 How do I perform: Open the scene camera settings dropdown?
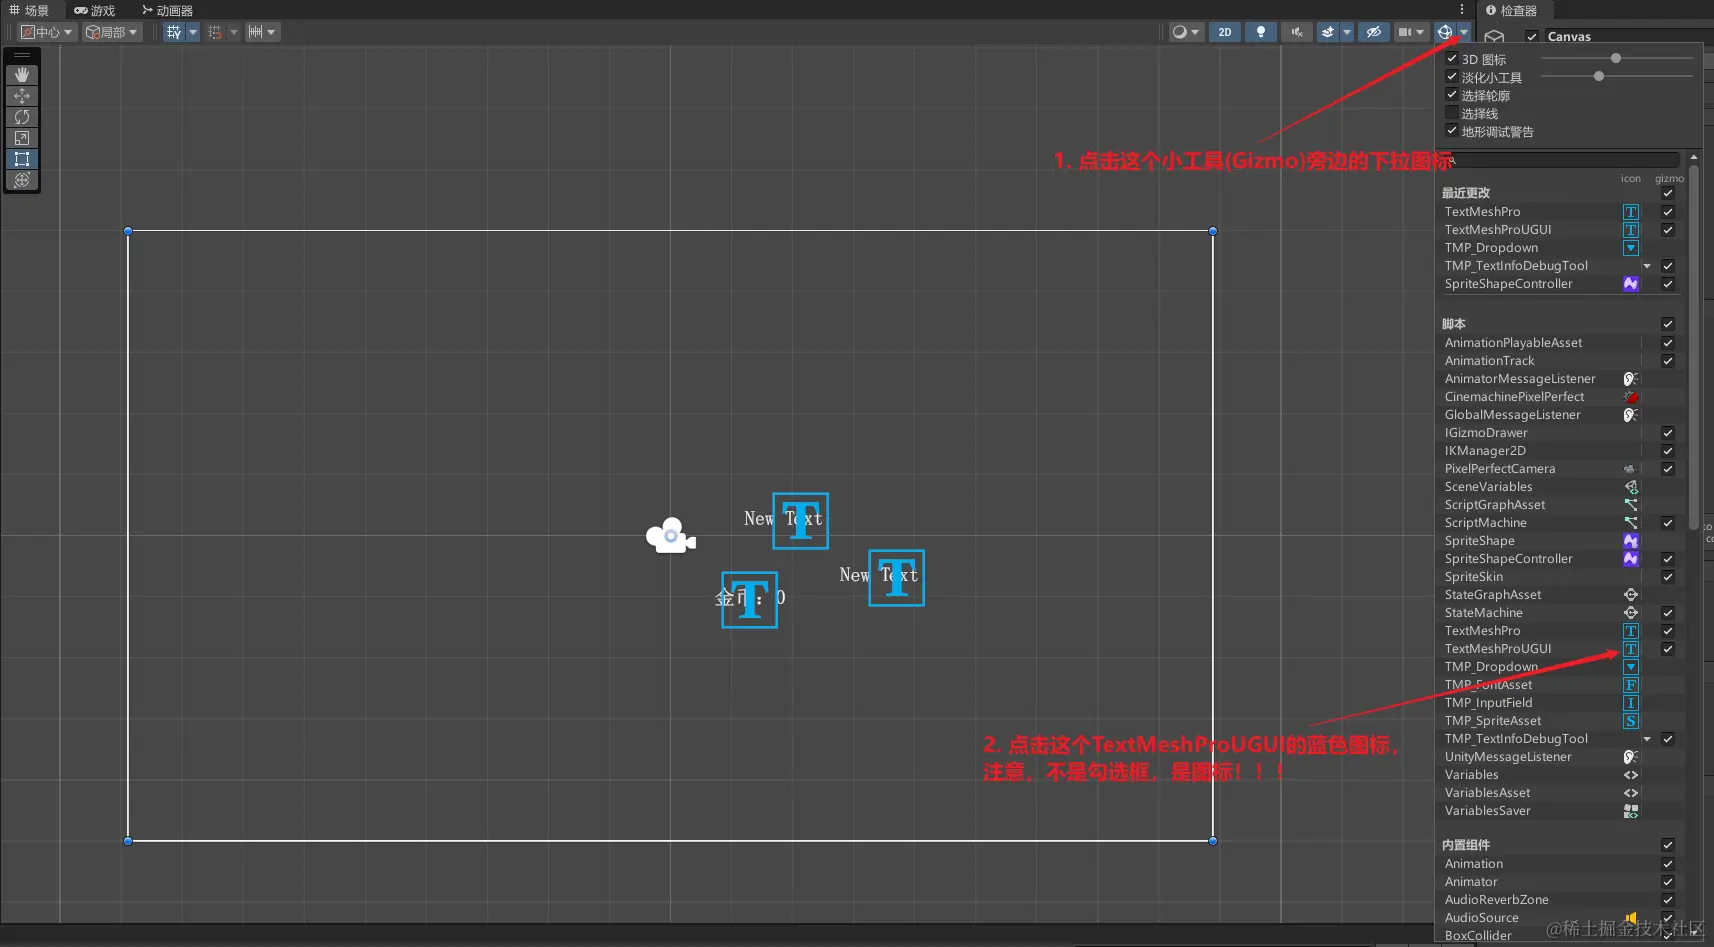click(x=1411, y=32)
